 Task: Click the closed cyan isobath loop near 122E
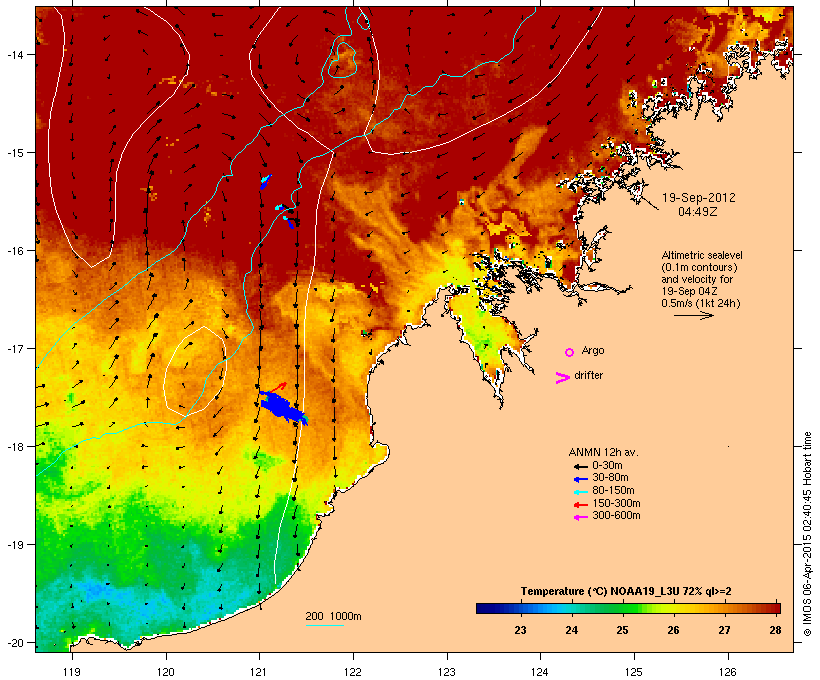(x=343, y=60)
